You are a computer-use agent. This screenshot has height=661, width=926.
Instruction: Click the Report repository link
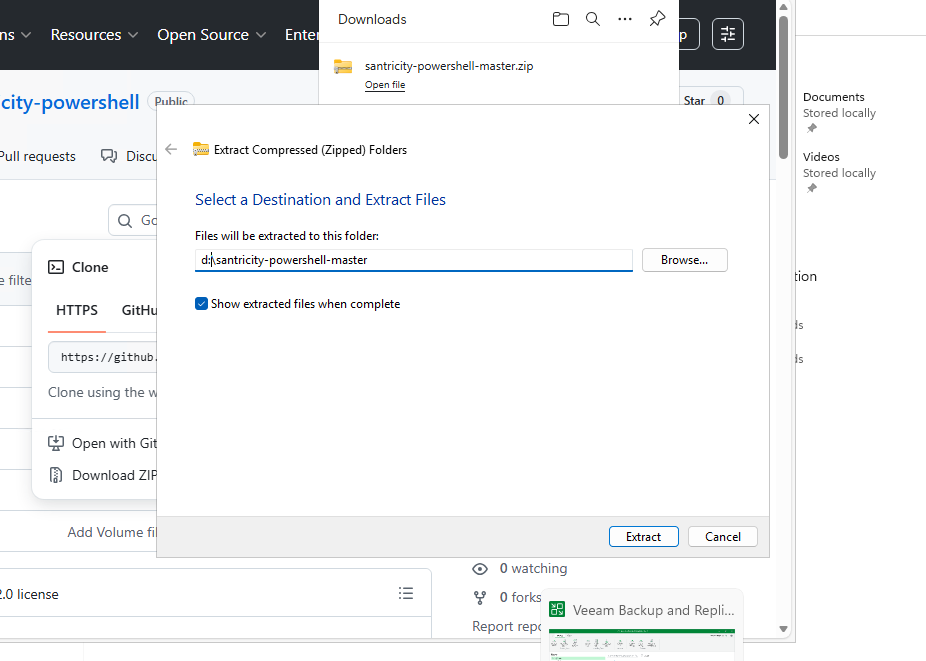pos(507,626)
